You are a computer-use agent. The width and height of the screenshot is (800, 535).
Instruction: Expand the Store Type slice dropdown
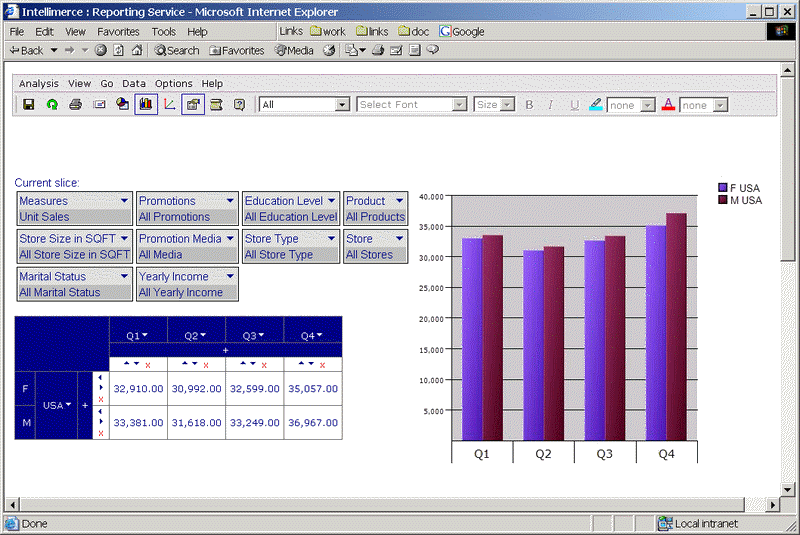pos(332,238)
